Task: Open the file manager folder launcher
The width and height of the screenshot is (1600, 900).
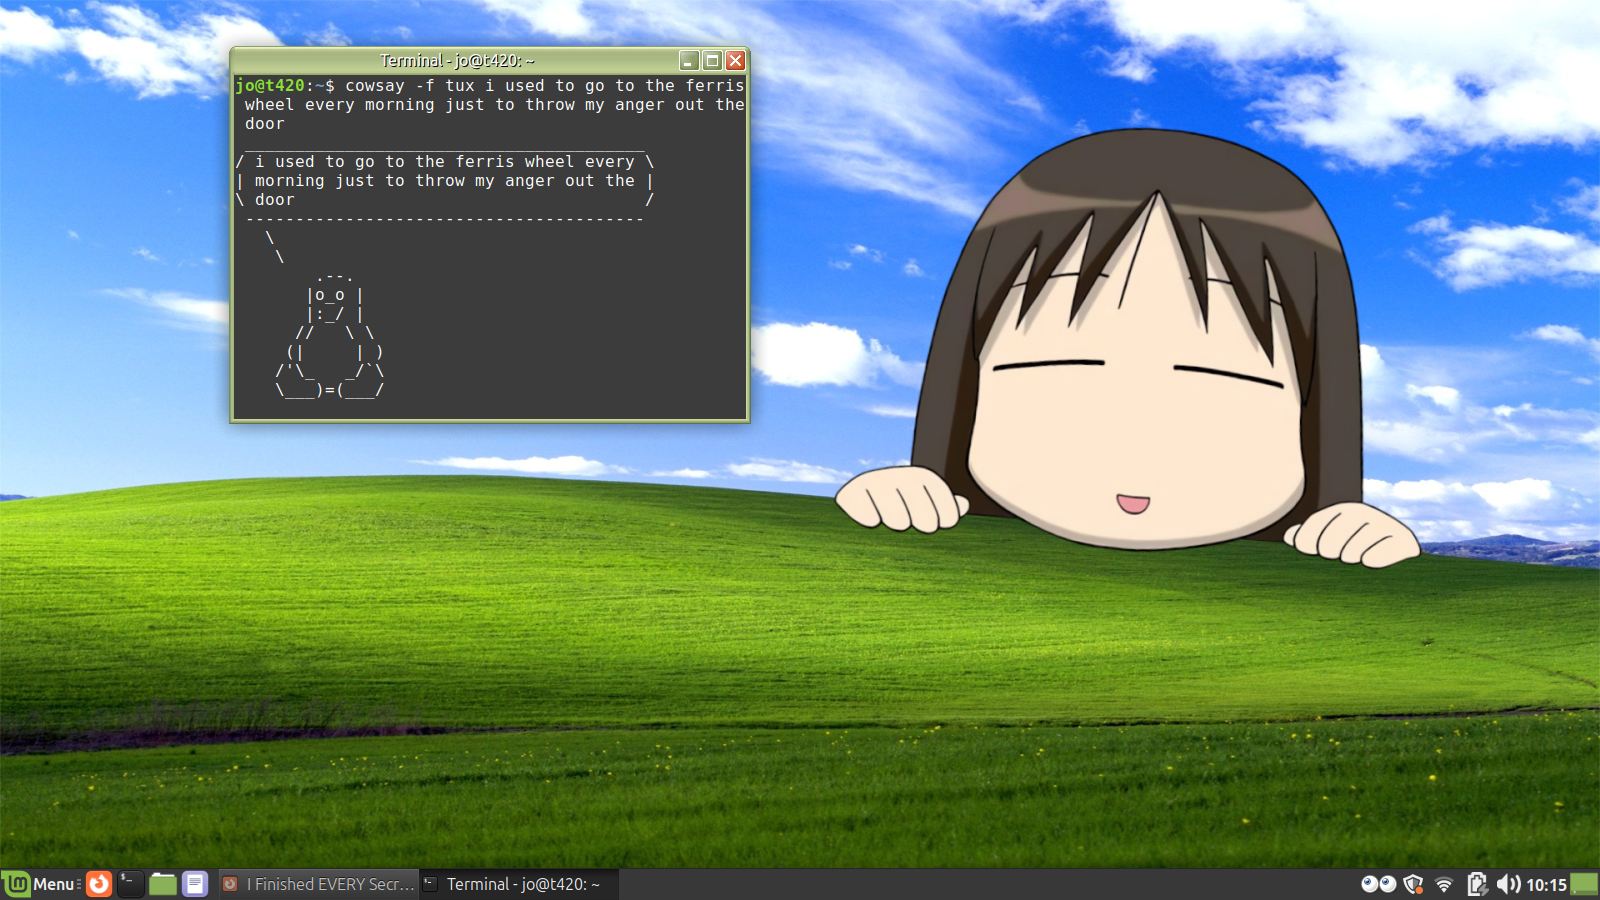Action: point(163,884)
